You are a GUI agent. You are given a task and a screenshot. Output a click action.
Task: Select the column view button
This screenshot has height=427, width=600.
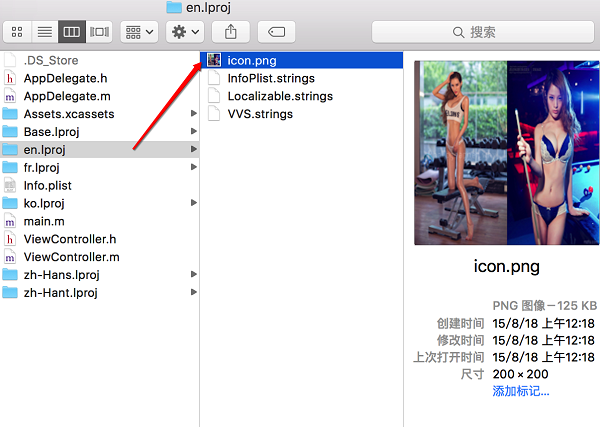tap(72, 32)
